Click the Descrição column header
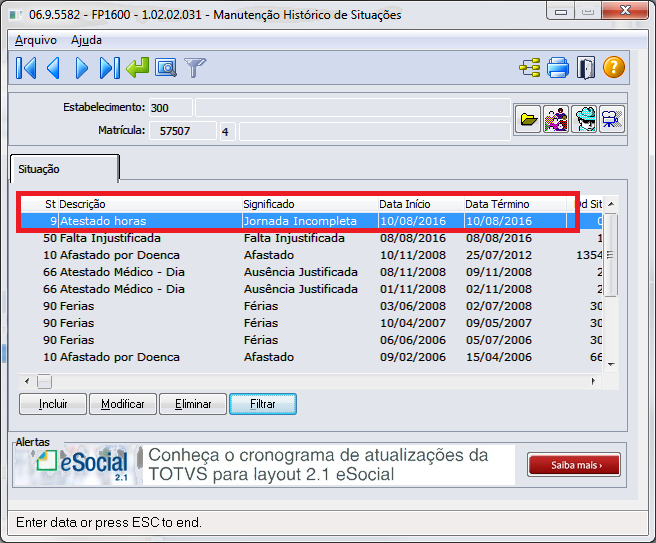The height and width of the screenshot is (543, 656). point(150,204)
